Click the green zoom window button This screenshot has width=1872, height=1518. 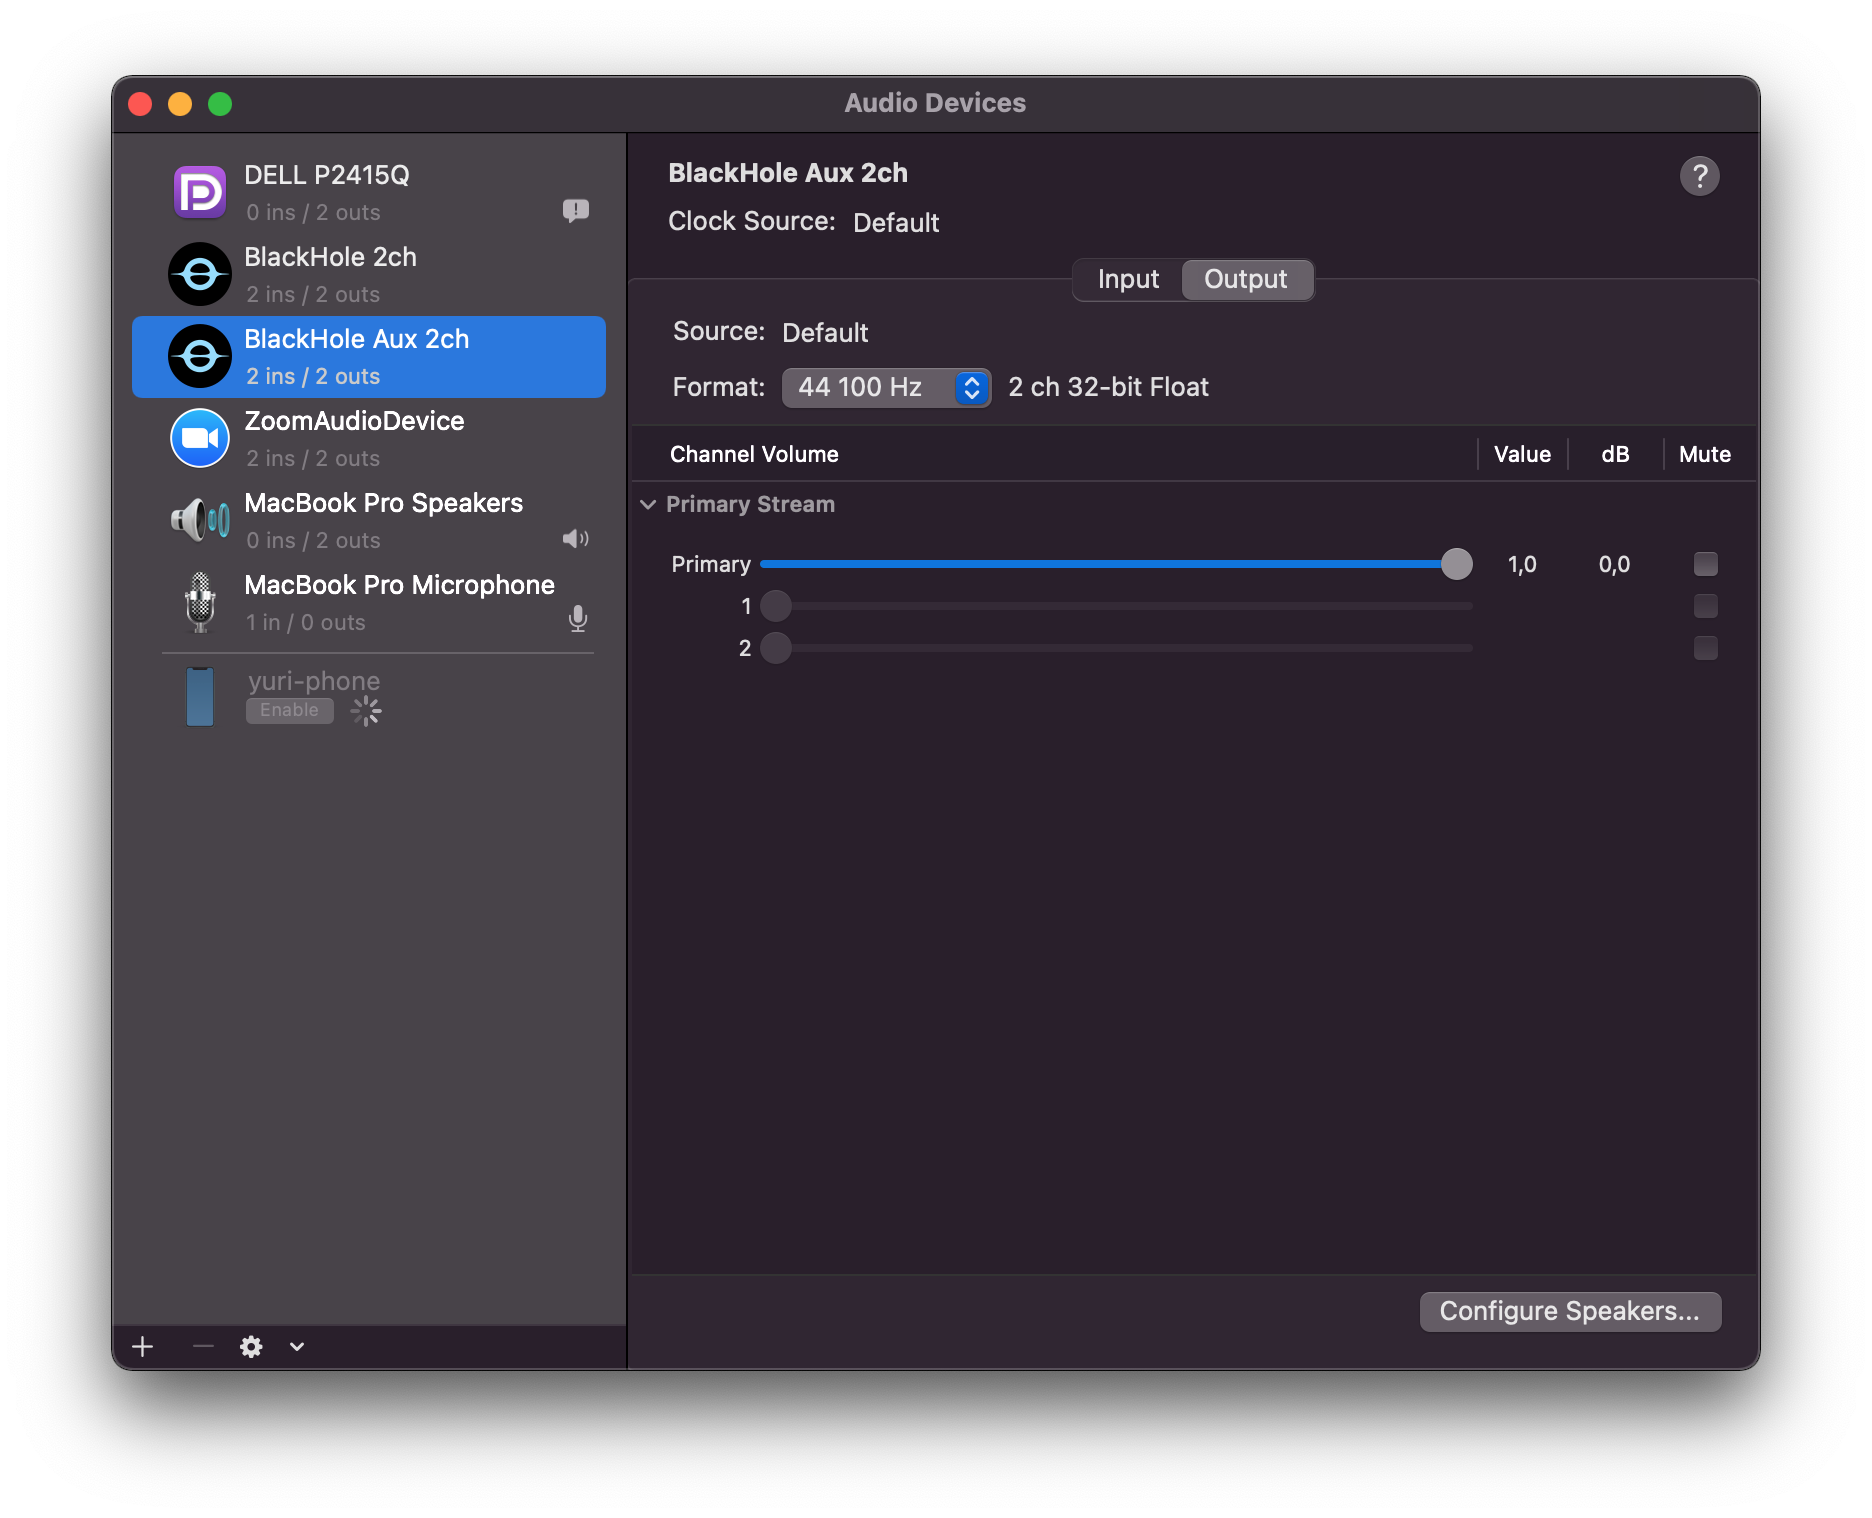pos(220,104)
